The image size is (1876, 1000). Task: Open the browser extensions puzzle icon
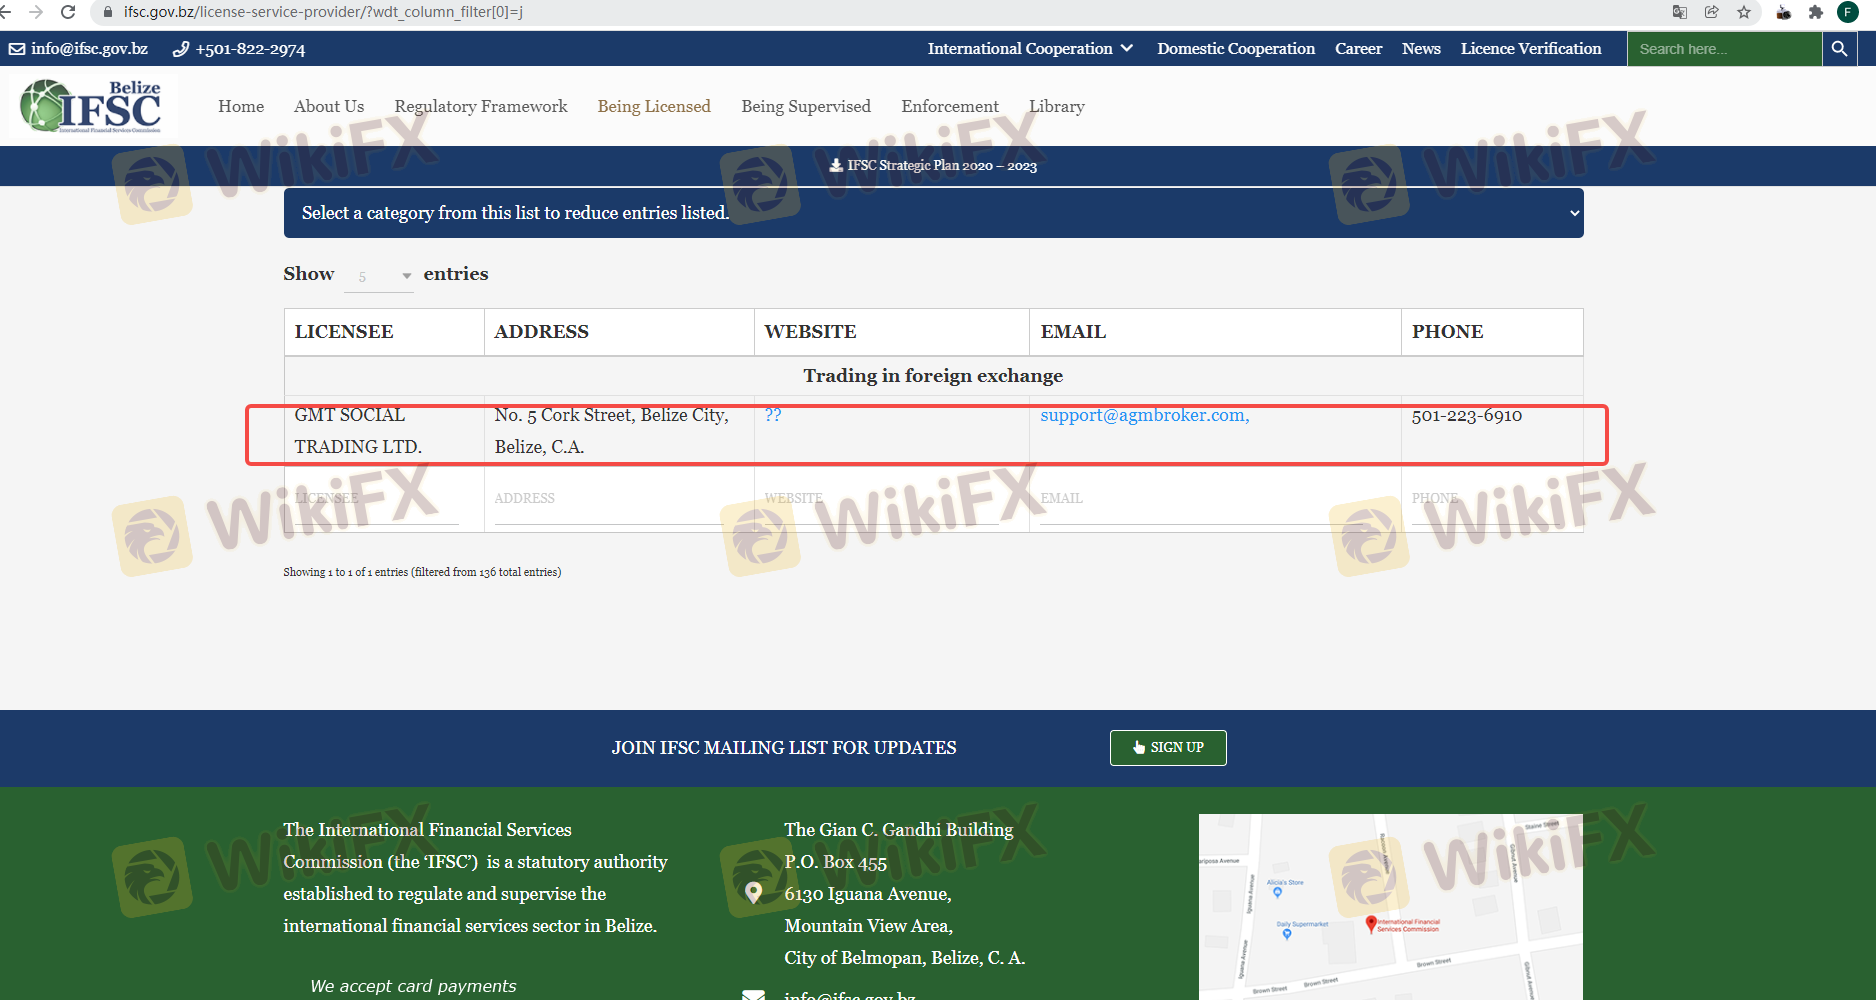click(1816, 12)
